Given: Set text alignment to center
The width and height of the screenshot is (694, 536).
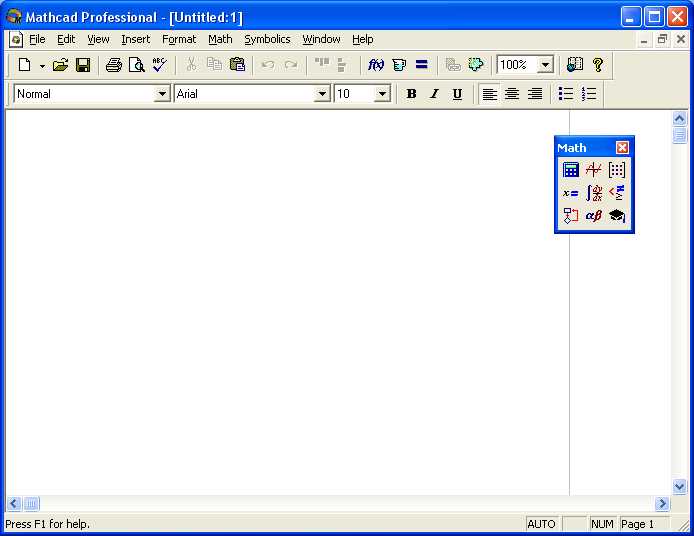Looking at the screenshot, I should 512,94.
